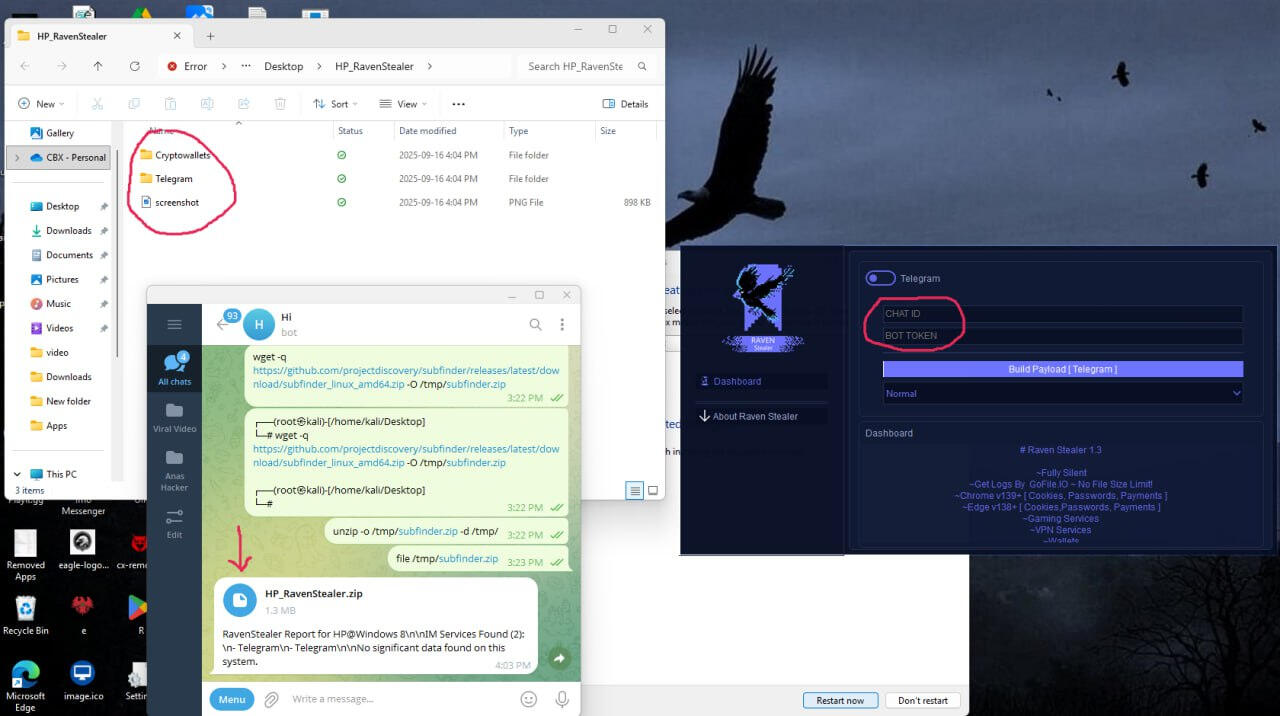The width and height of the screenshot is (1280, 716).
Task: Open Pictures in Explorer sidebar
Action: tap(62, 279)
